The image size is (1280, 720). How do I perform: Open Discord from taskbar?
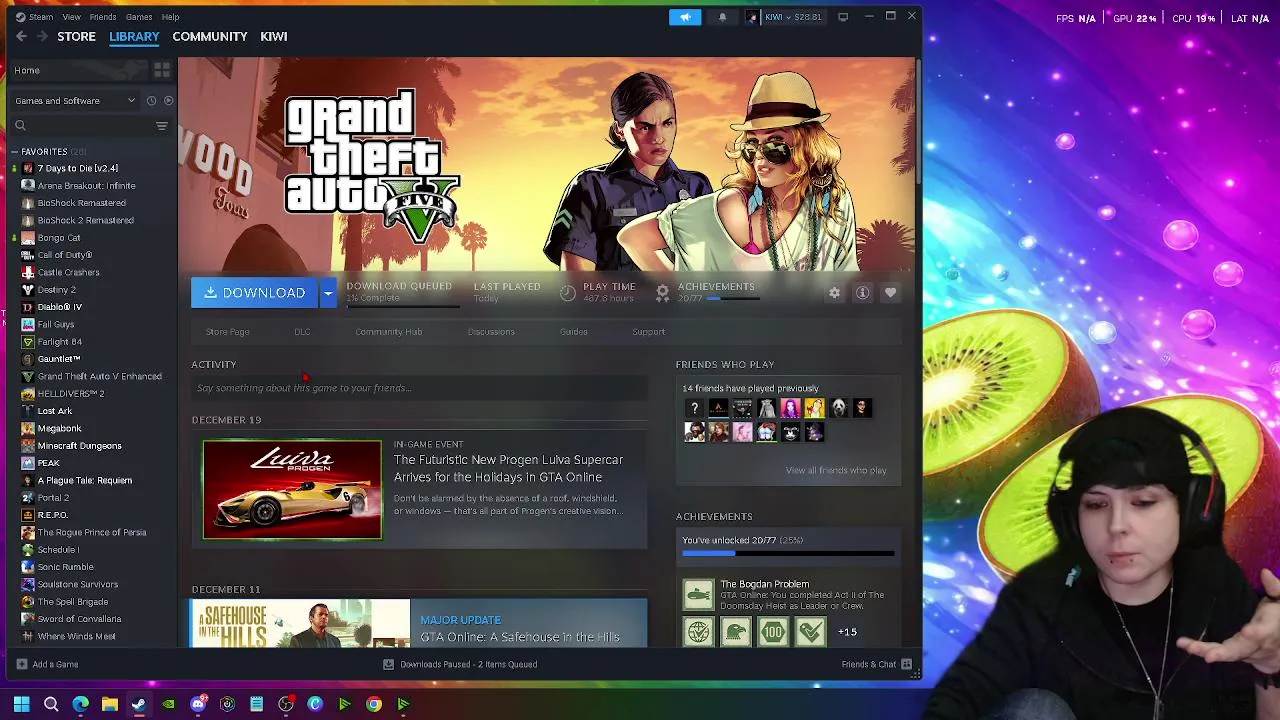point(198,704)
